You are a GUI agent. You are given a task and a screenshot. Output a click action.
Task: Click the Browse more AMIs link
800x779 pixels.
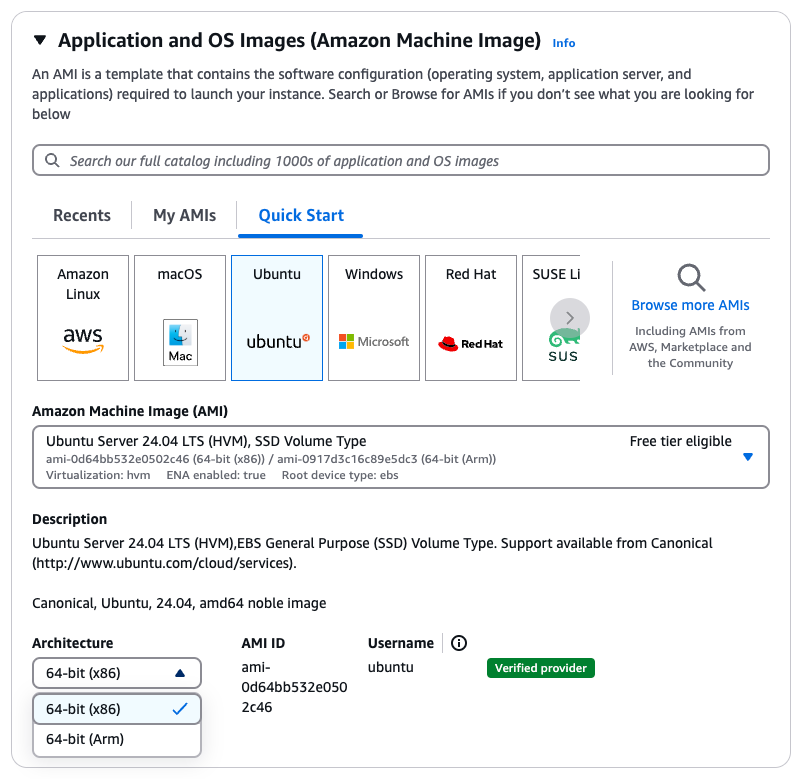(690, 305)
